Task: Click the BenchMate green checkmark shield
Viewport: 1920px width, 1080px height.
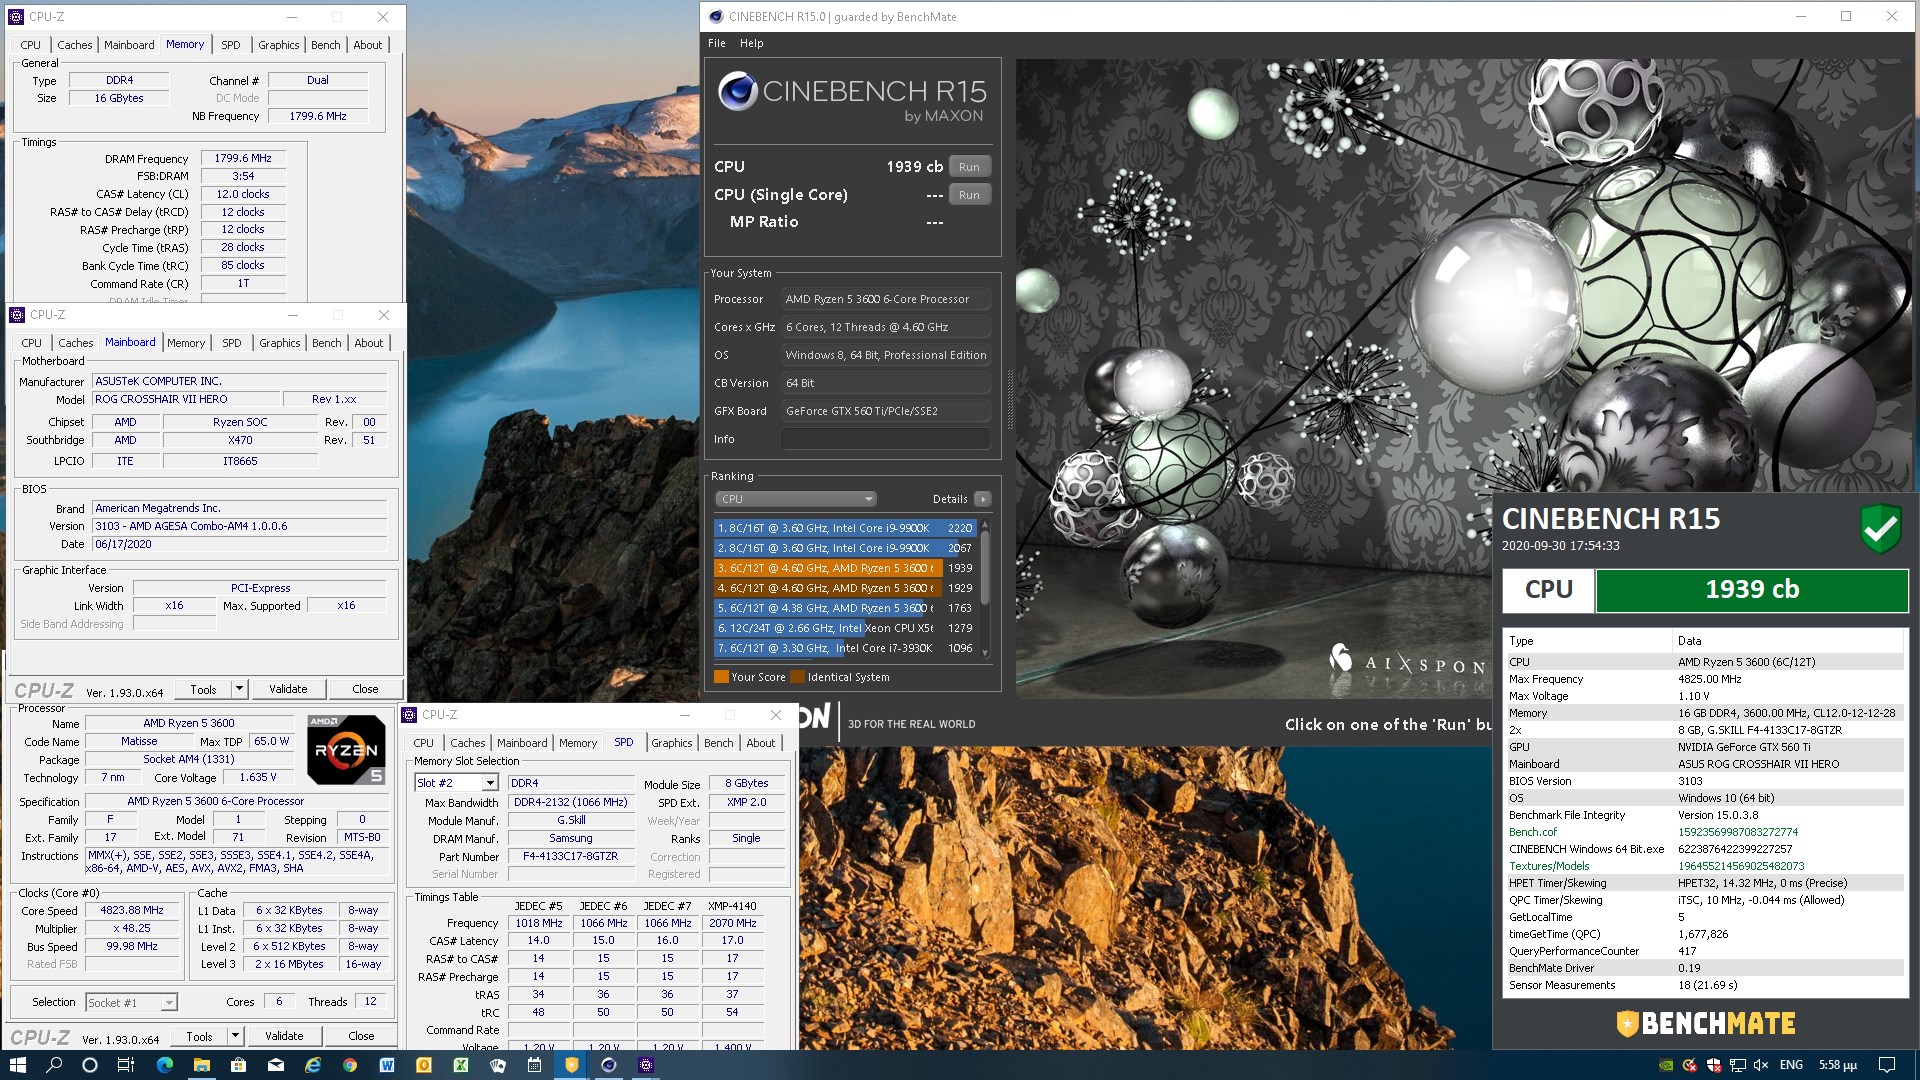Action: 1880,529
